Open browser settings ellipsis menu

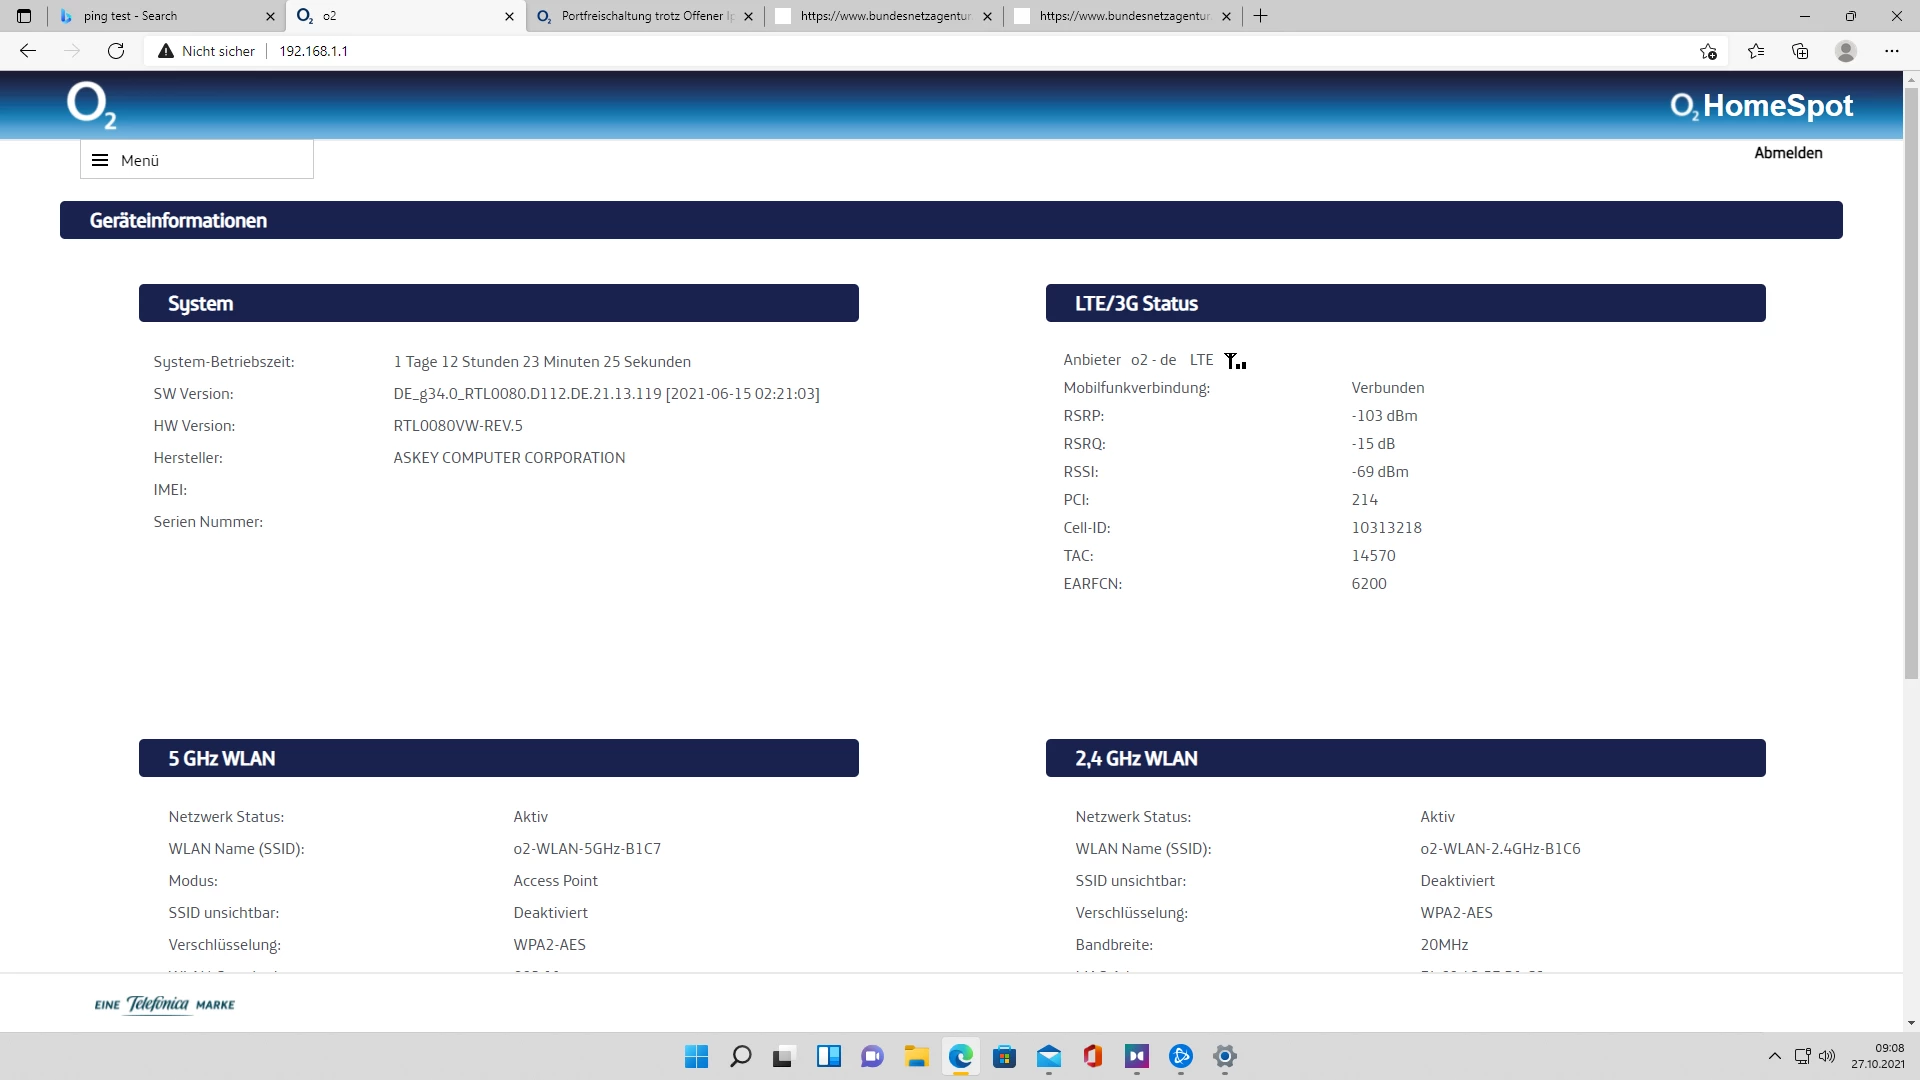coord(1891,51)
